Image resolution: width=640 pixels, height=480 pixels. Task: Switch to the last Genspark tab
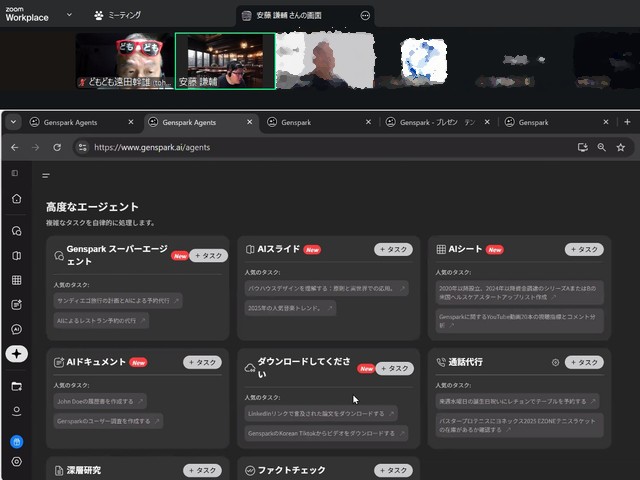click(533, 122)
